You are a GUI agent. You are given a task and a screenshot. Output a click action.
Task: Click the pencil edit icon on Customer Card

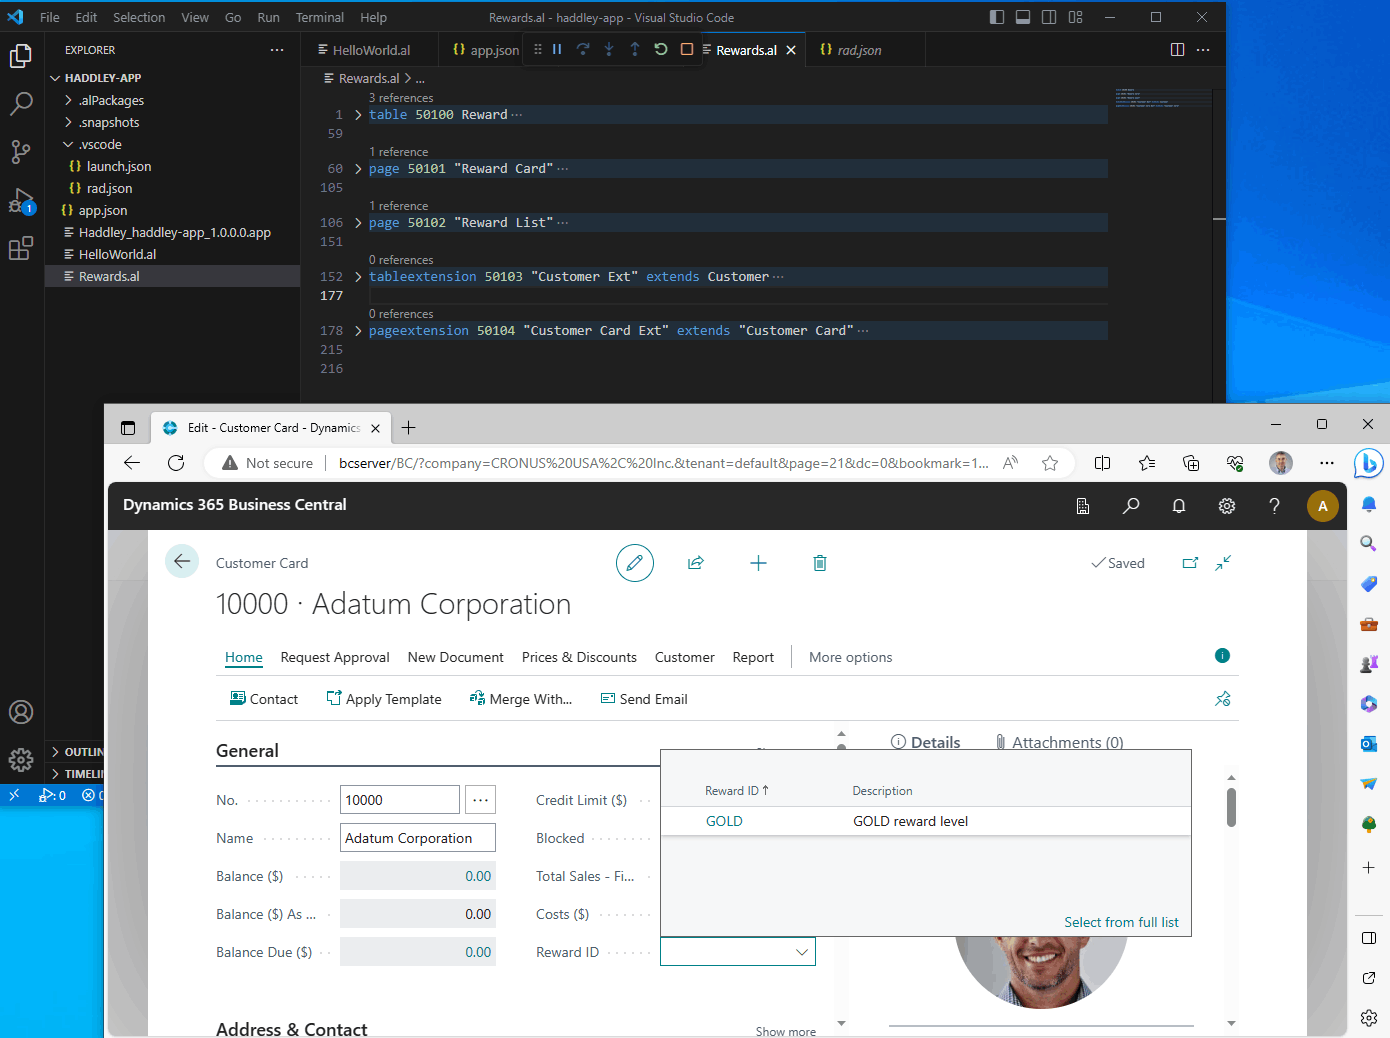[x=634, y=563]
